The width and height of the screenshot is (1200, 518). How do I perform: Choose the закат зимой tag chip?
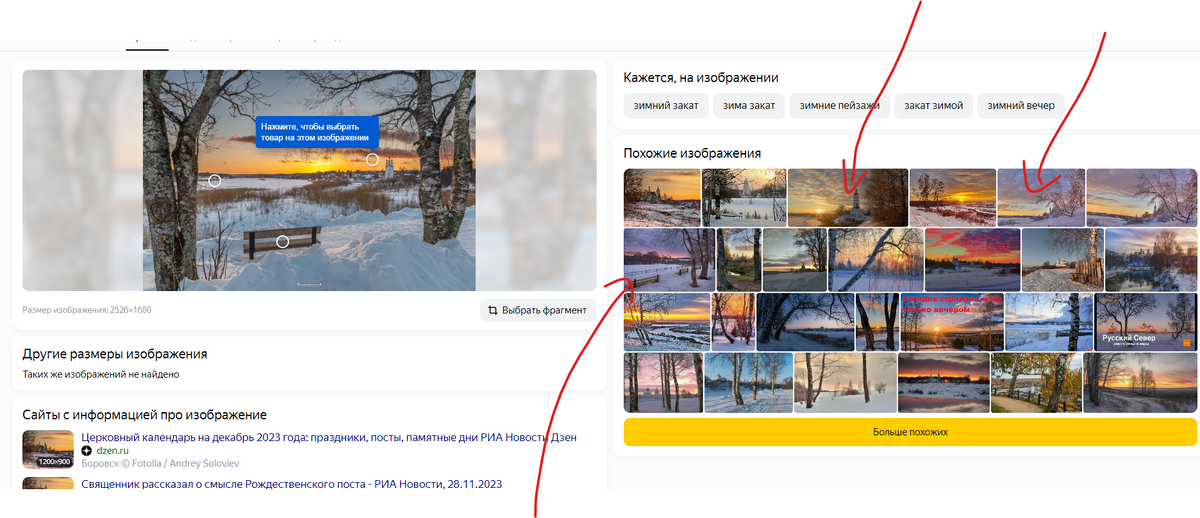pyautogui.click(x=933, y=105)
